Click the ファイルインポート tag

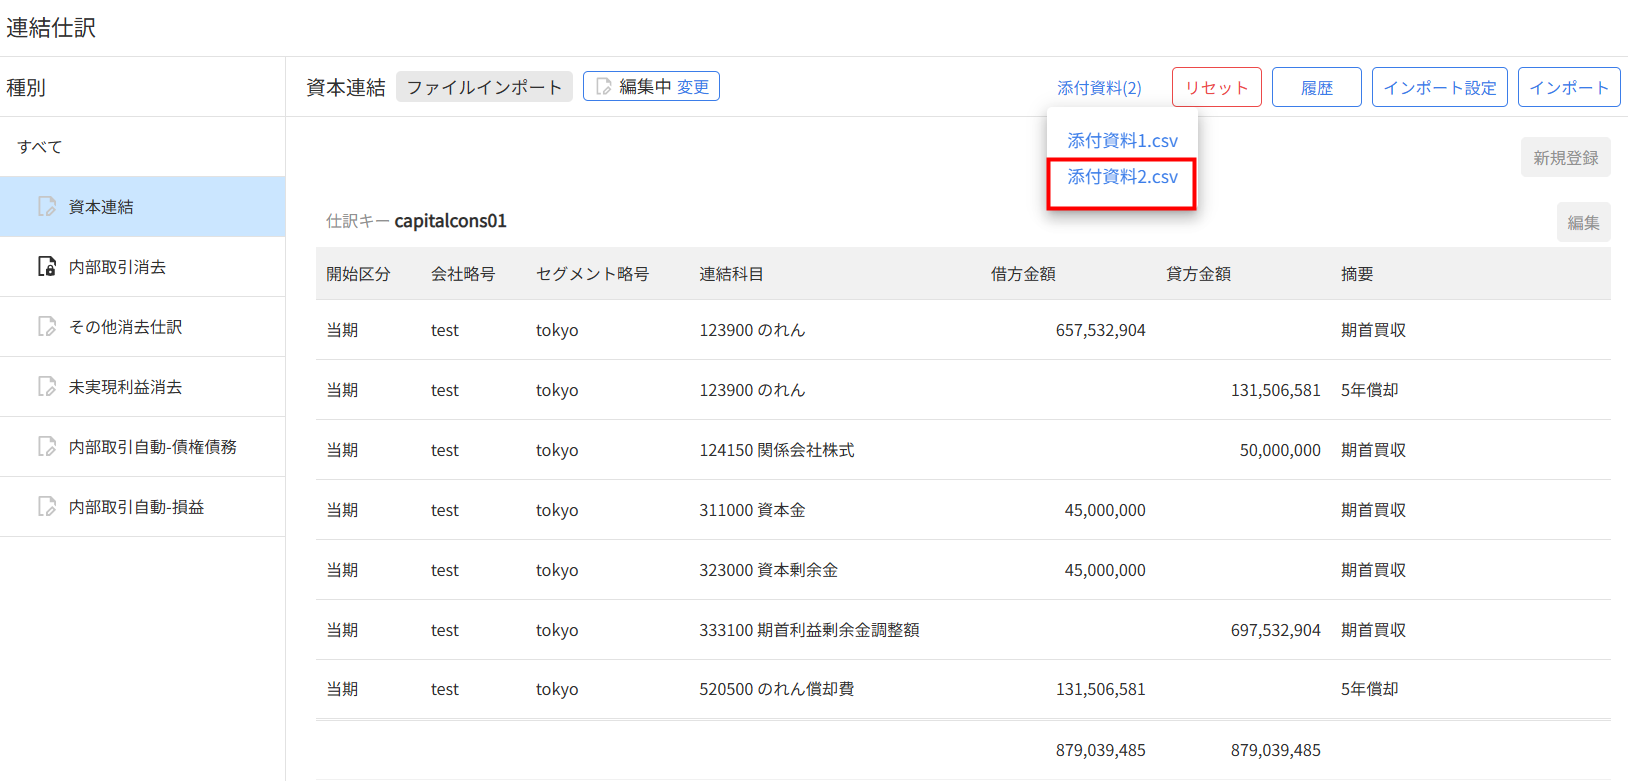click(484, 87)
